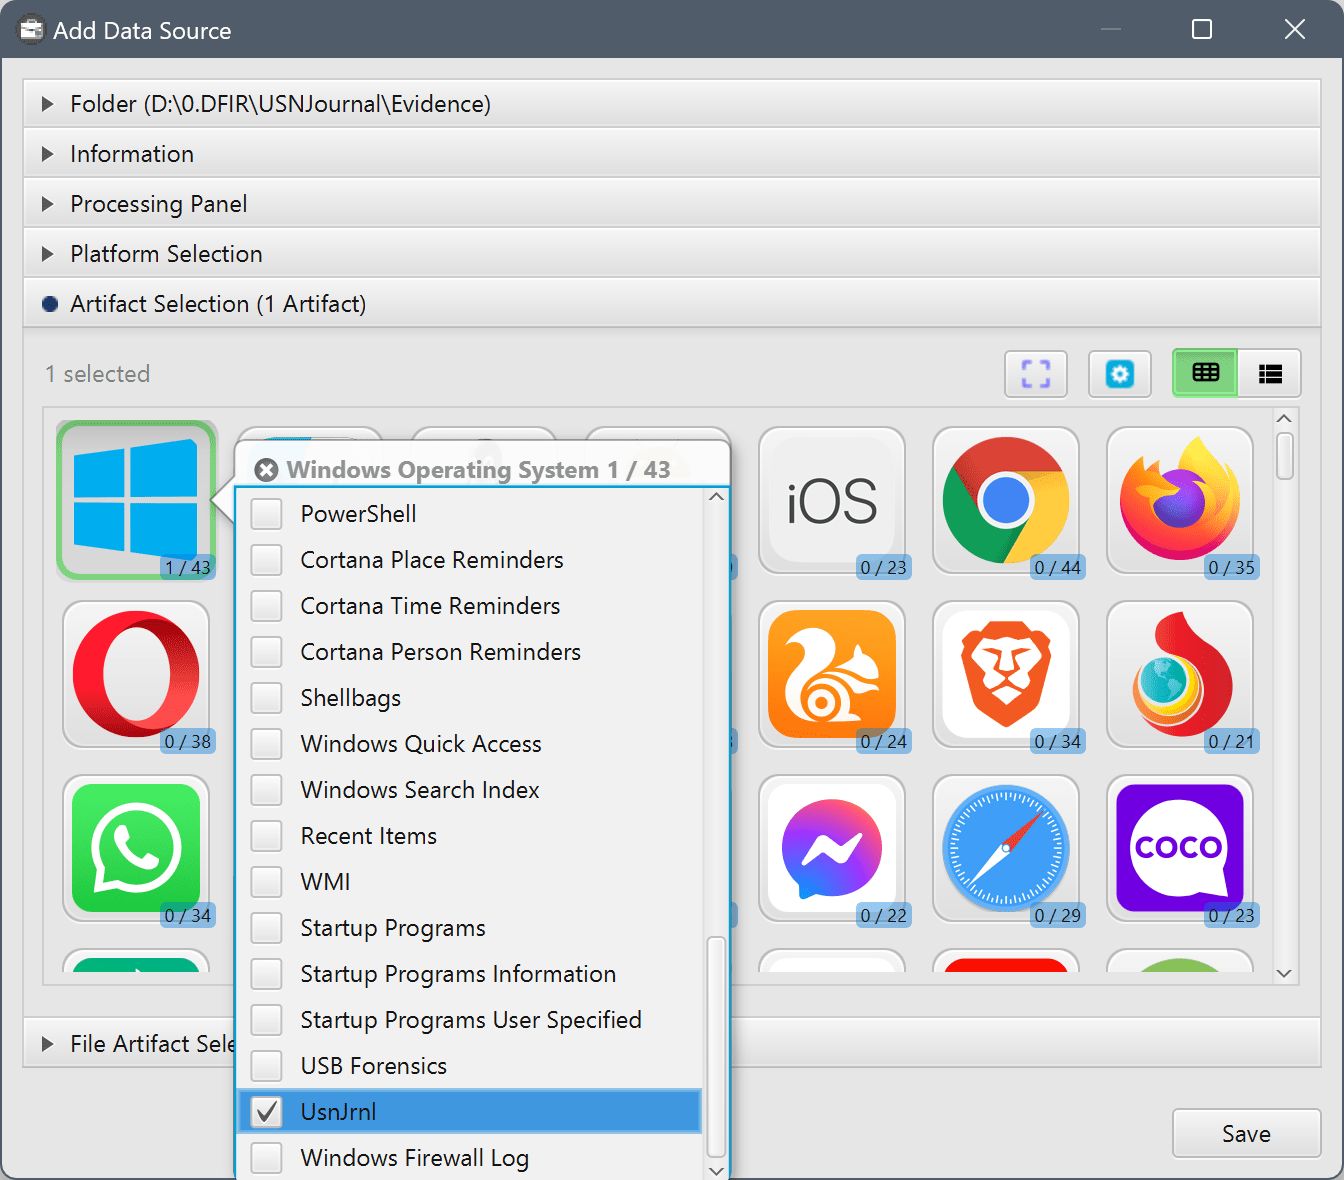The width and height of the screenshot is (1344, 1180).
Task: Check Cortana Time Reminders
Action: point(266,606)
